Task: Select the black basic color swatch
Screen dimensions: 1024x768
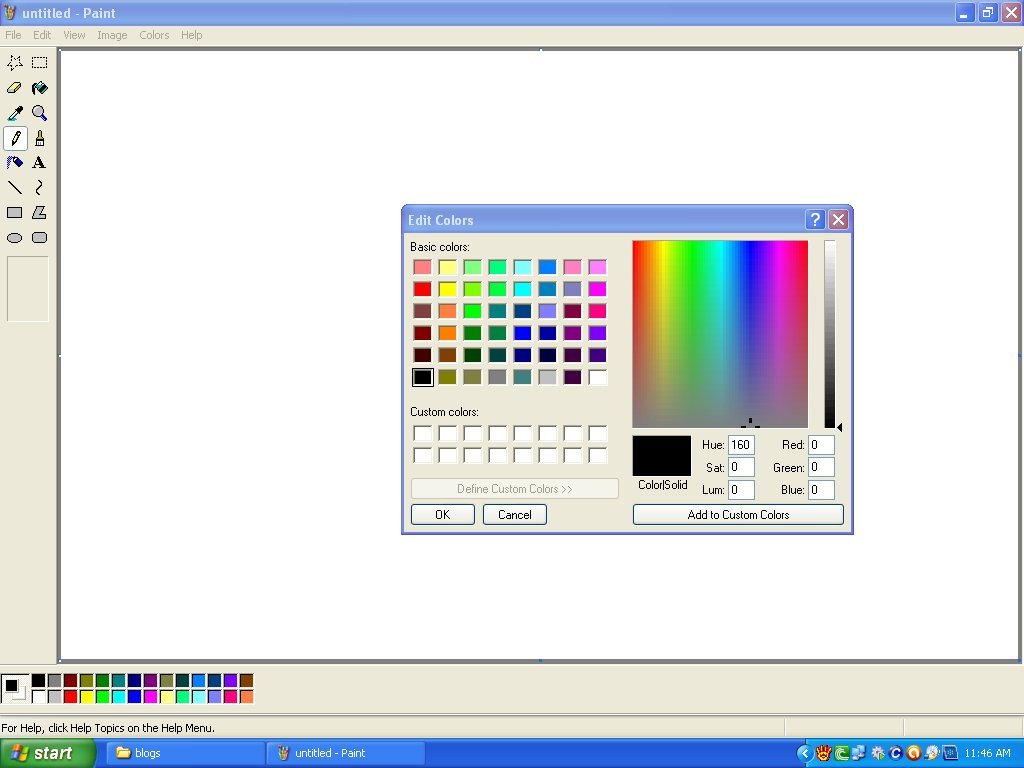Action: pyautogui.click(x=423, y=377)
